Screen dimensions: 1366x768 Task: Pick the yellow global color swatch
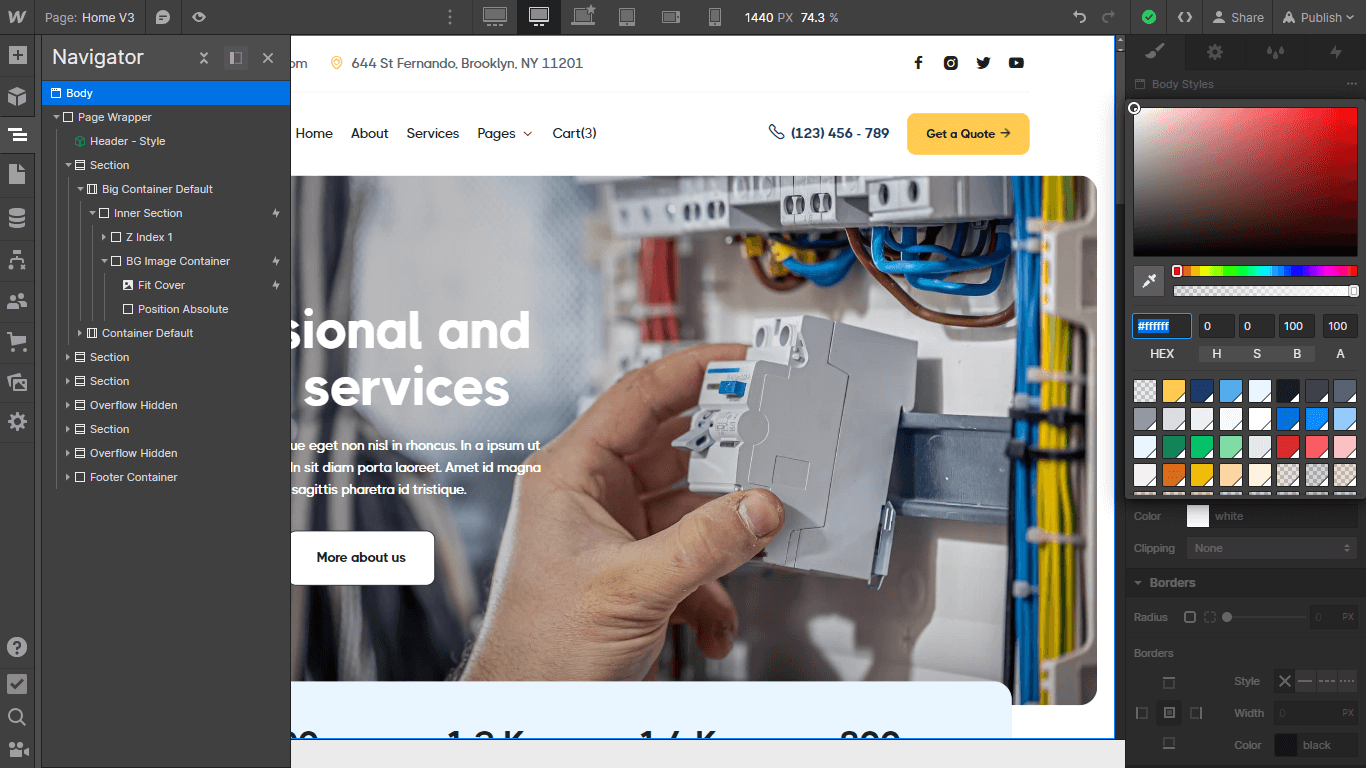coord(1172,390)
